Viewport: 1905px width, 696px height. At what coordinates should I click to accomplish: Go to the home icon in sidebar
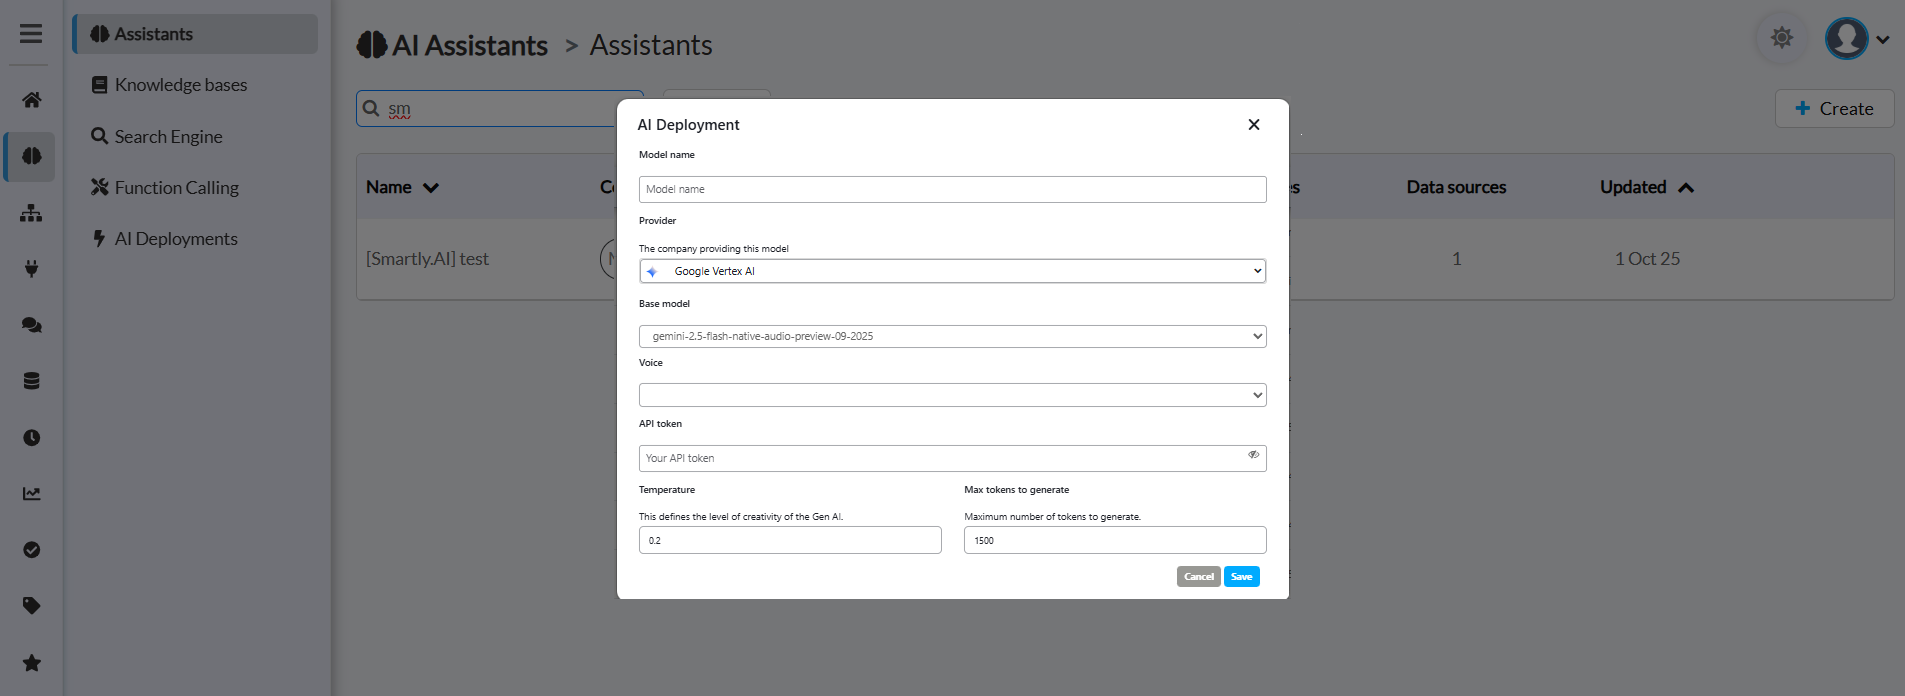coord(32,100)
